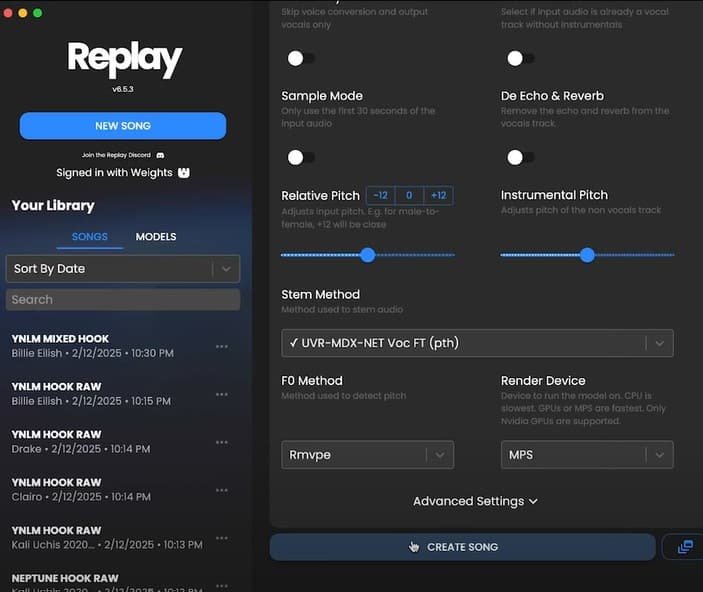703x592 pixels.
Task: Click the NEW SONG button
Action: pos(123,126)
